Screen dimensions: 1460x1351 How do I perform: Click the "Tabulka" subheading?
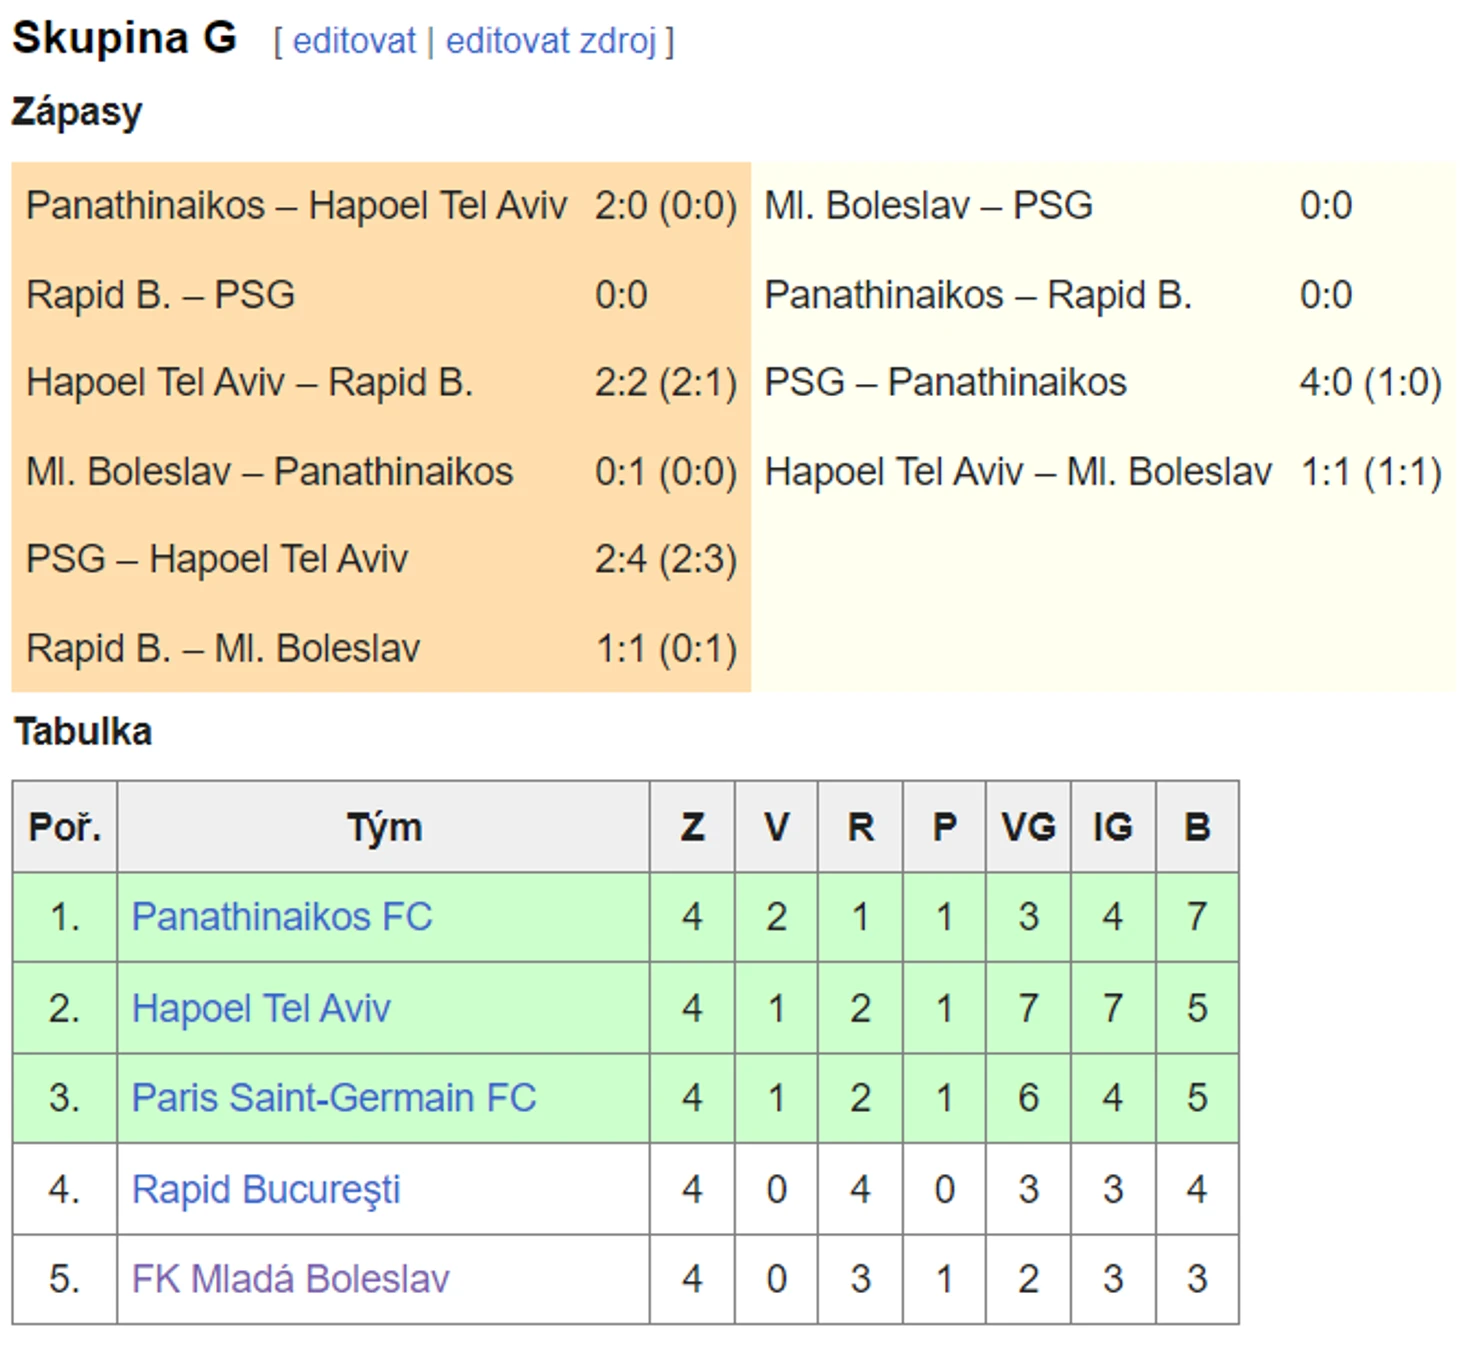[83, 731]
